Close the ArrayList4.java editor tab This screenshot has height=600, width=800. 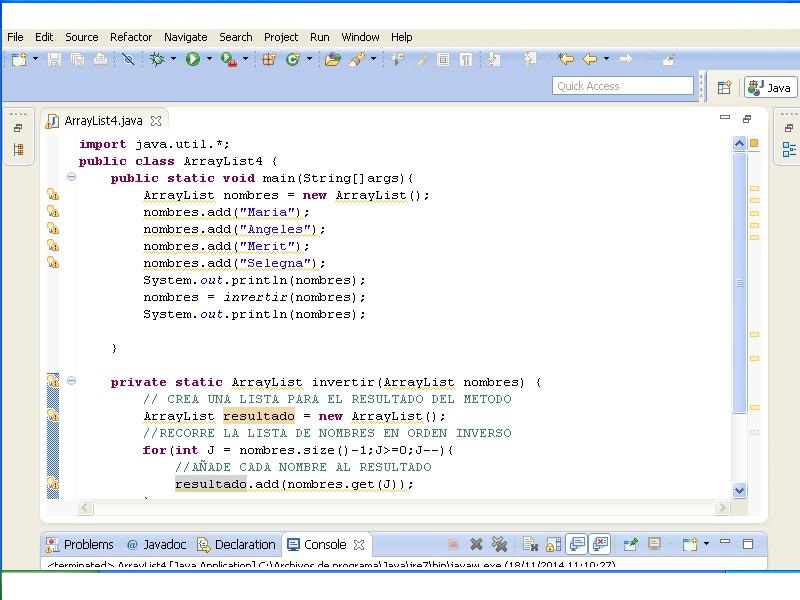click(x=156, y=121)
